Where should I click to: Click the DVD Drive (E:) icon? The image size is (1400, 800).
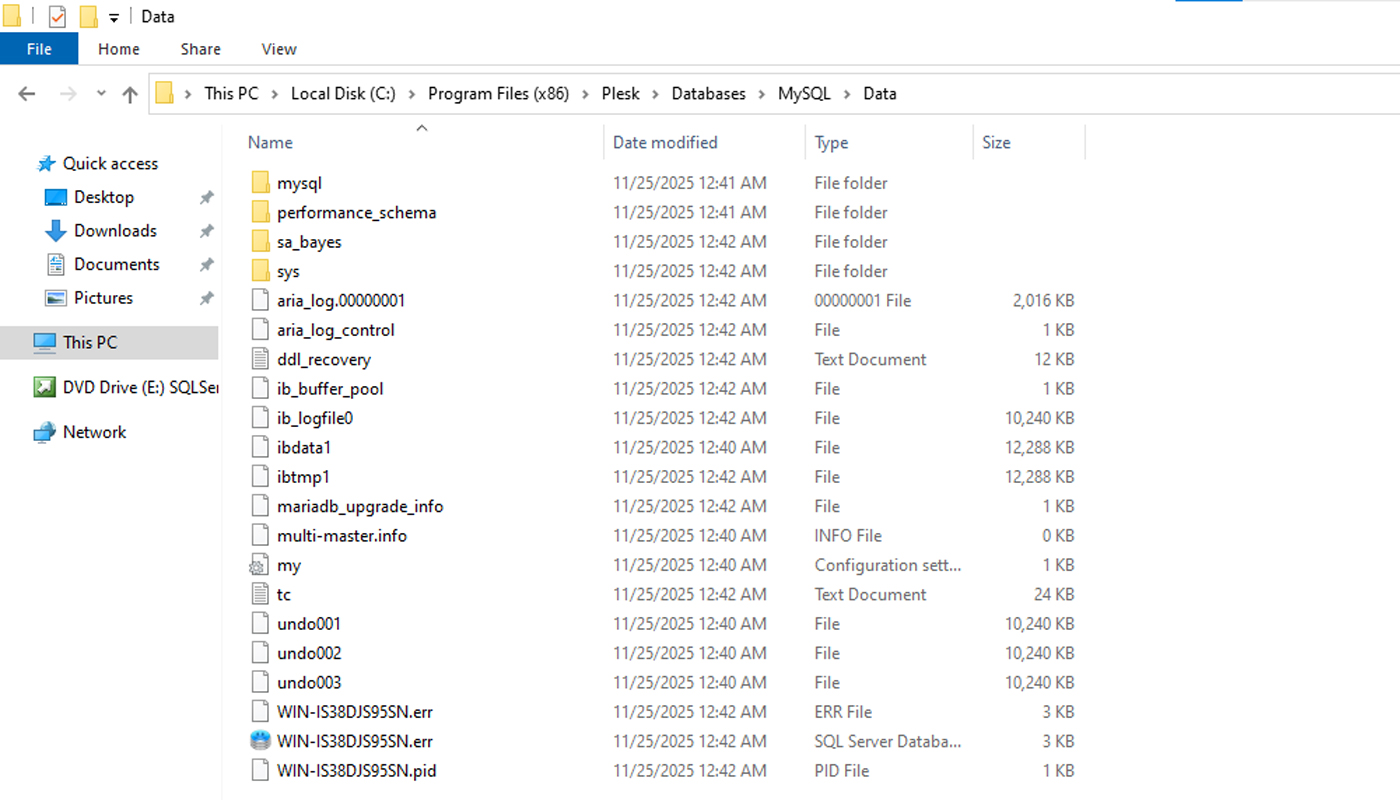(x=44, y=387)
